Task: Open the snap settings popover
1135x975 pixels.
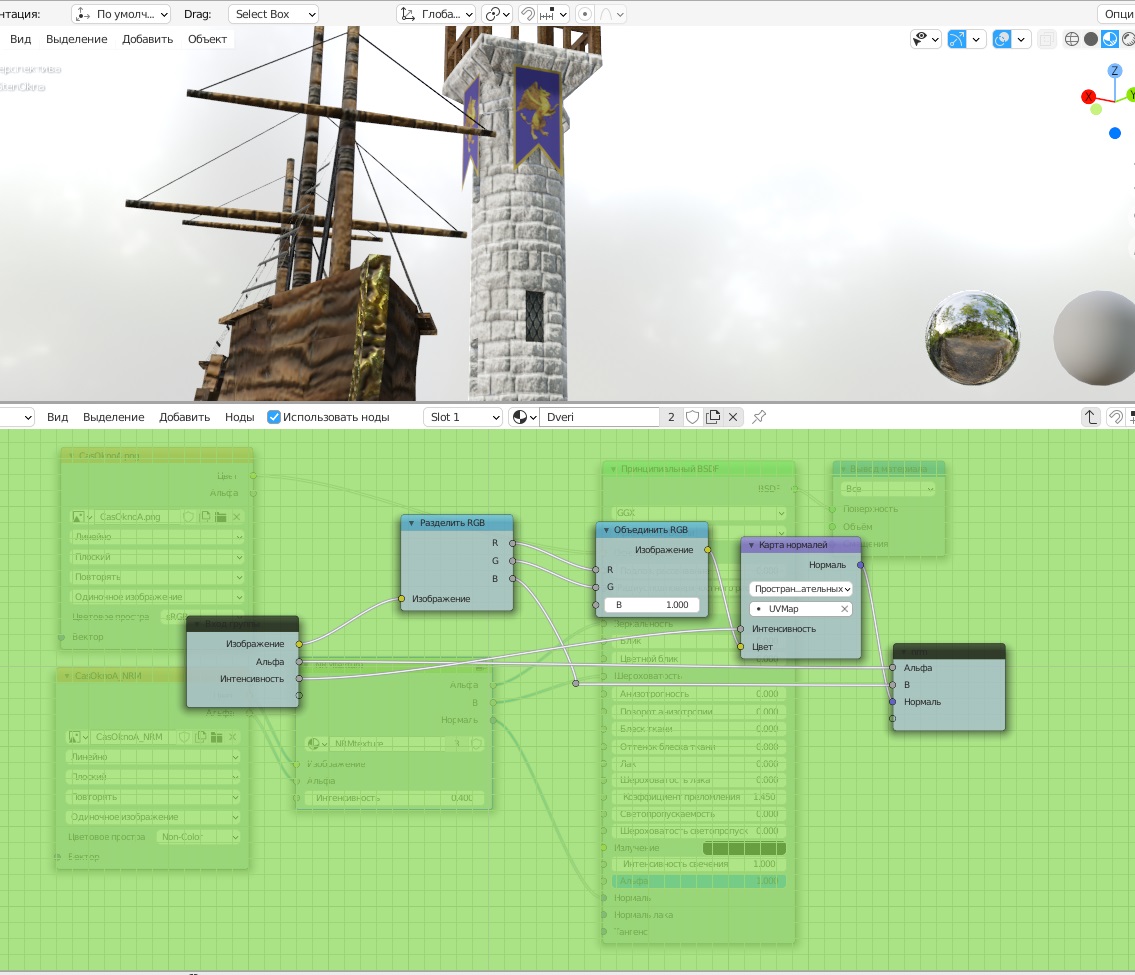Action: tap(554, 14)
